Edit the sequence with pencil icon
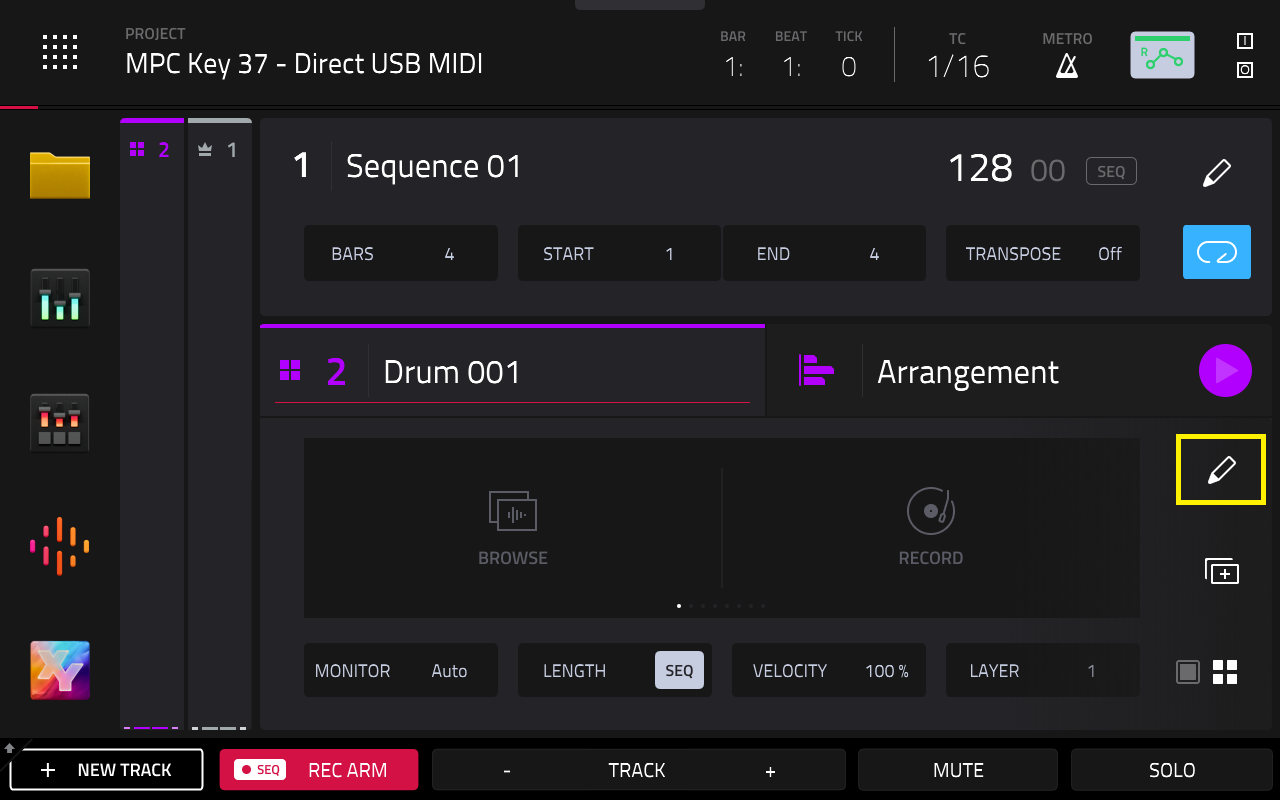This screenshot has width=1280, height=800. [x=1216, y=172]
